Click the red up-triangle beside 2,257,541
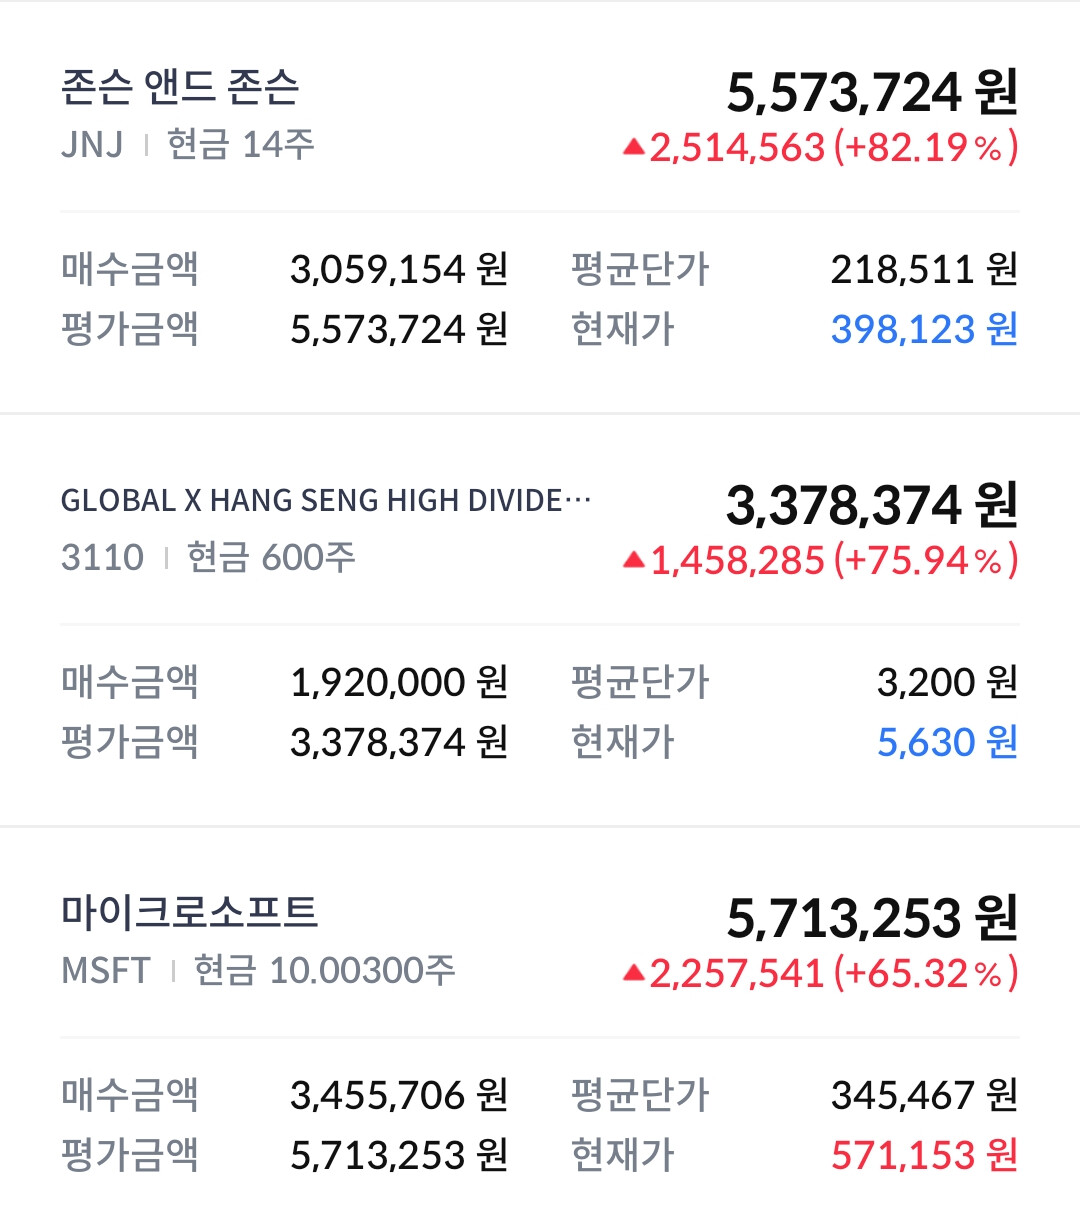 (x=633, y=972)
